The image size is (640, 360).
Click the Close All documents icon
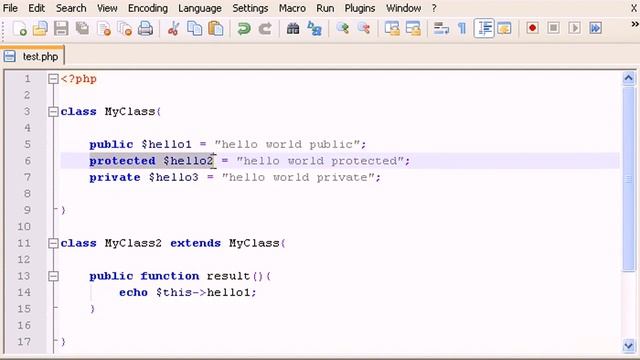click(124, 29)
